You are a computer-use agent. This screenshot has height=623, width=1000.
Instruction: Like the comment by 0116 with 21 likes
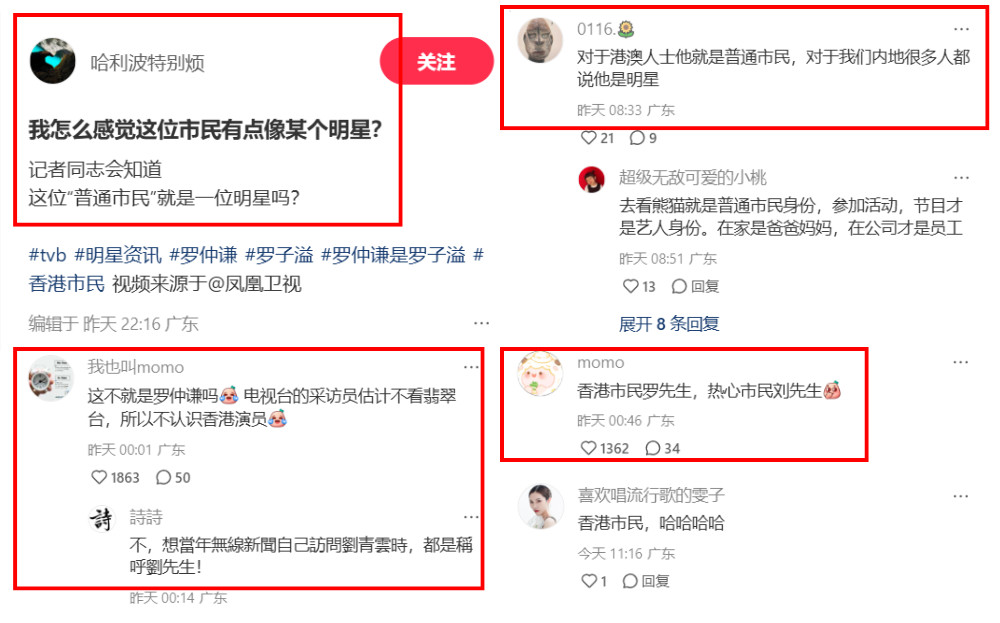[x=598, y=138]
